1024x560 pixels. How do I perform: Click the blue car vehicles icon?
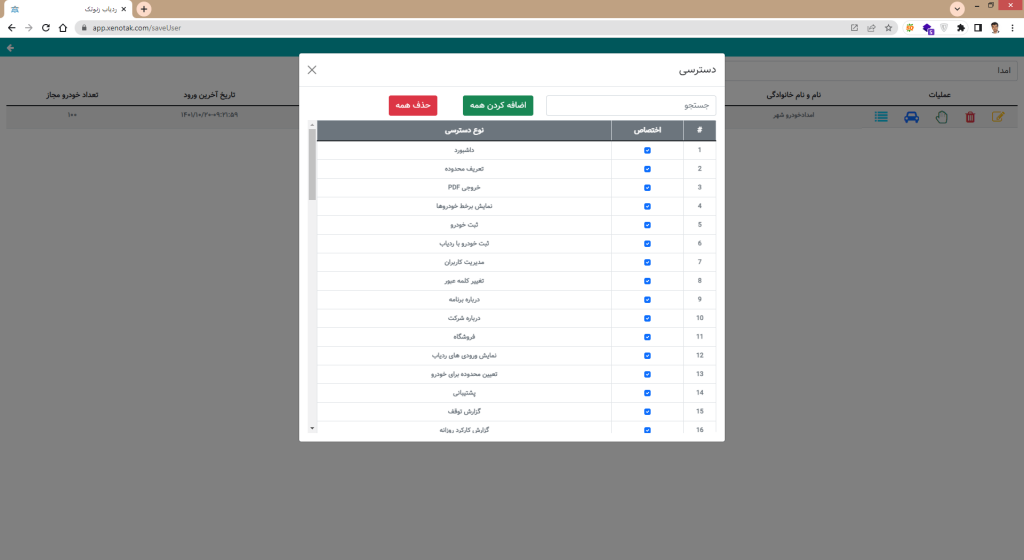(911, 117)
